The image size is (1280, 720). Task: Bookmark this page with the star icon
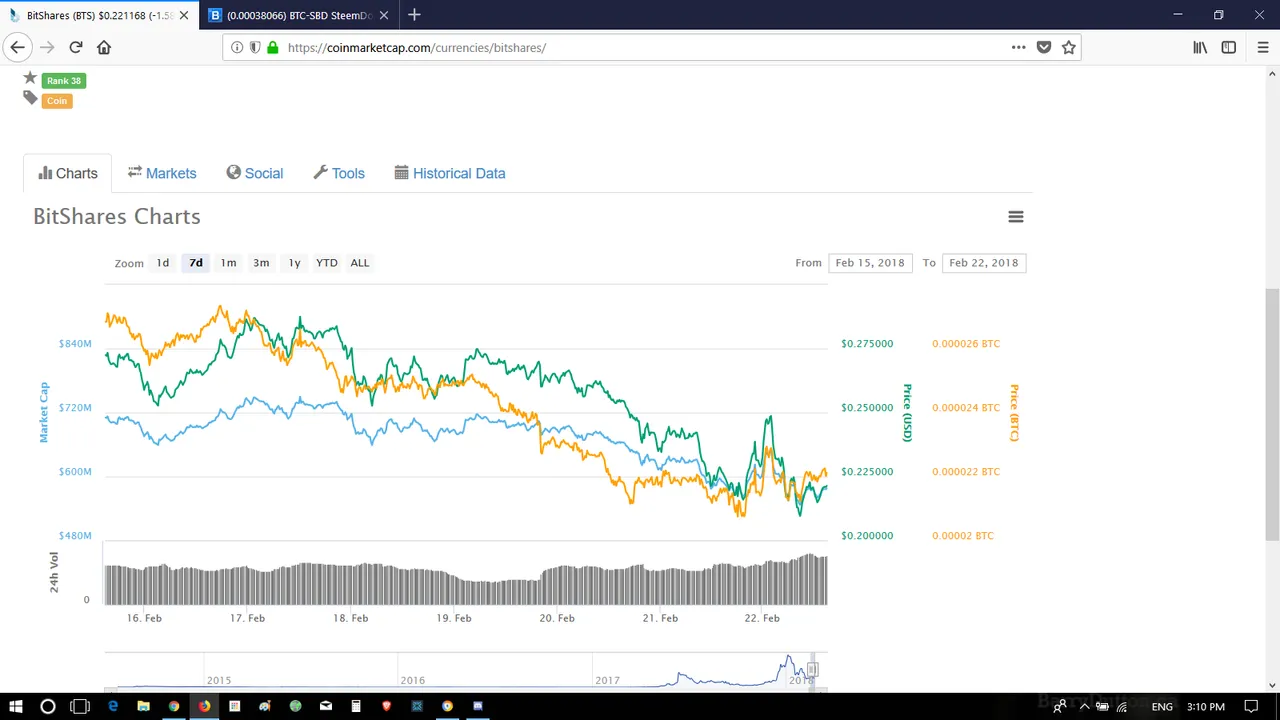click(1069, 47)
